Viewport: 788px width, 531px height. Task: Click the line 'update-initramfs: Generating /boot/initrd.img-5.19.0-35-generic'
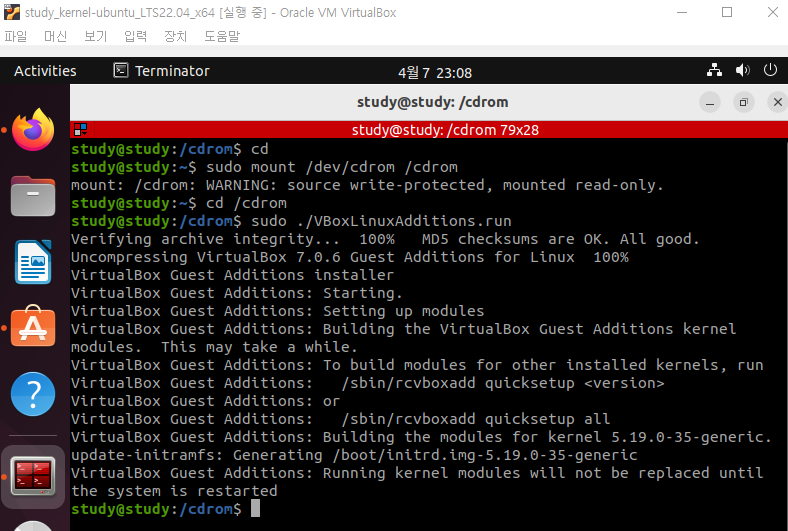pos(354,455)
